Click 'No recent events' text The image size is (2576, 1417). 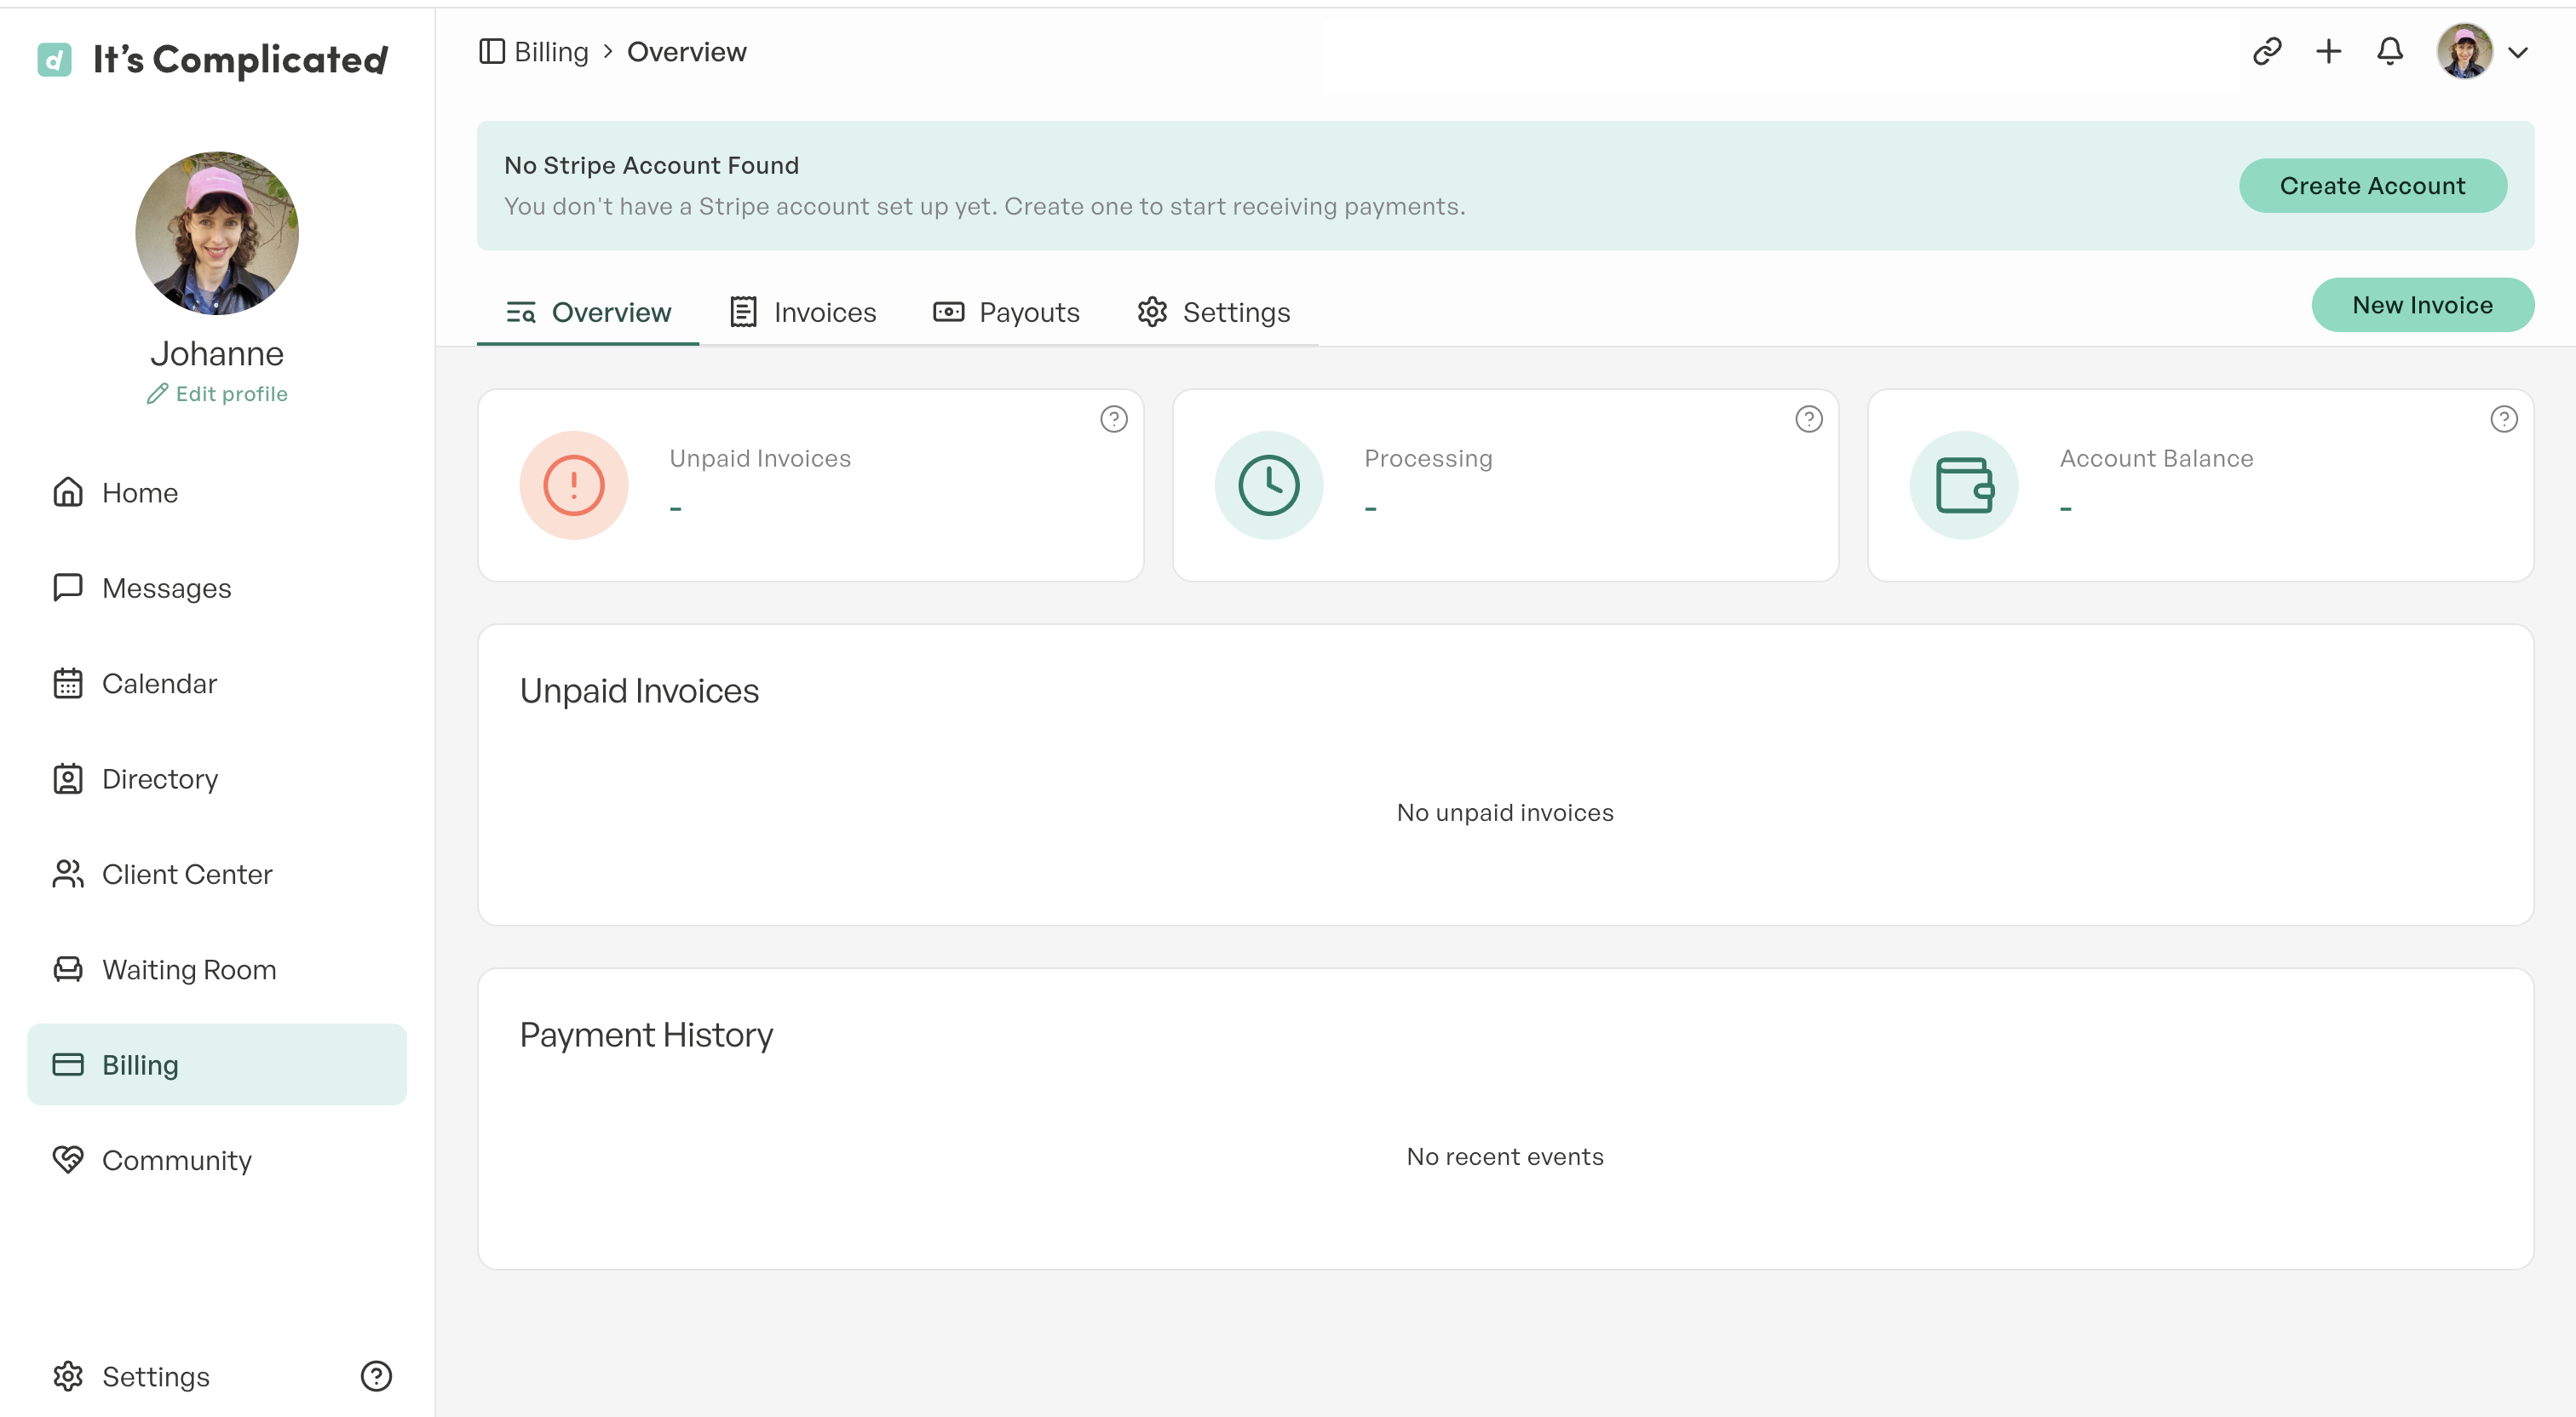1505,1156
